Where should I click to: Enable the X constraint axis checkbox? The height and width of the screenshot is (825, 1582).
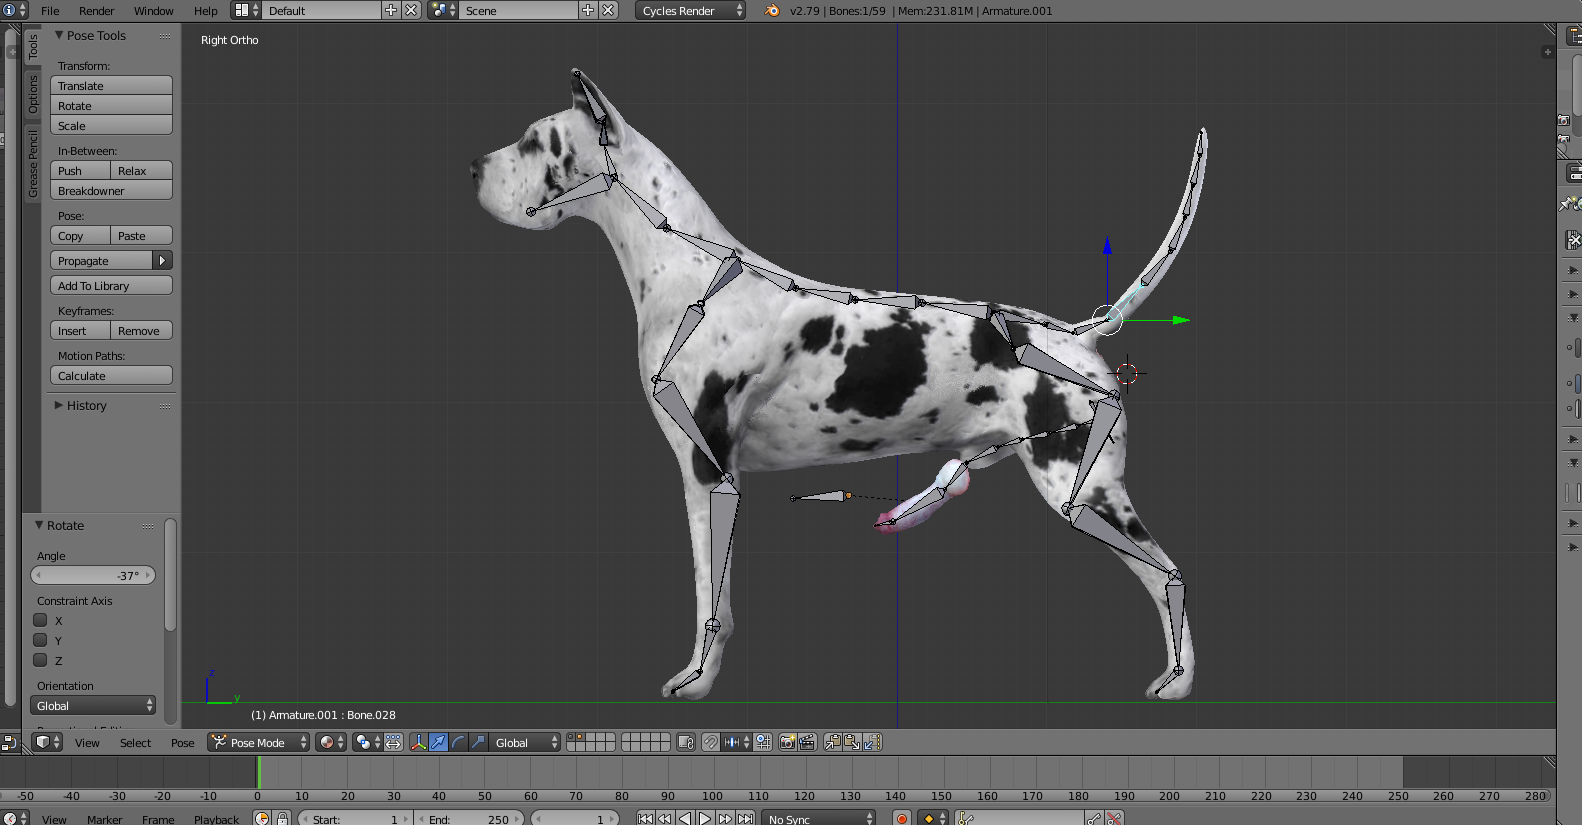coord(41,620)
